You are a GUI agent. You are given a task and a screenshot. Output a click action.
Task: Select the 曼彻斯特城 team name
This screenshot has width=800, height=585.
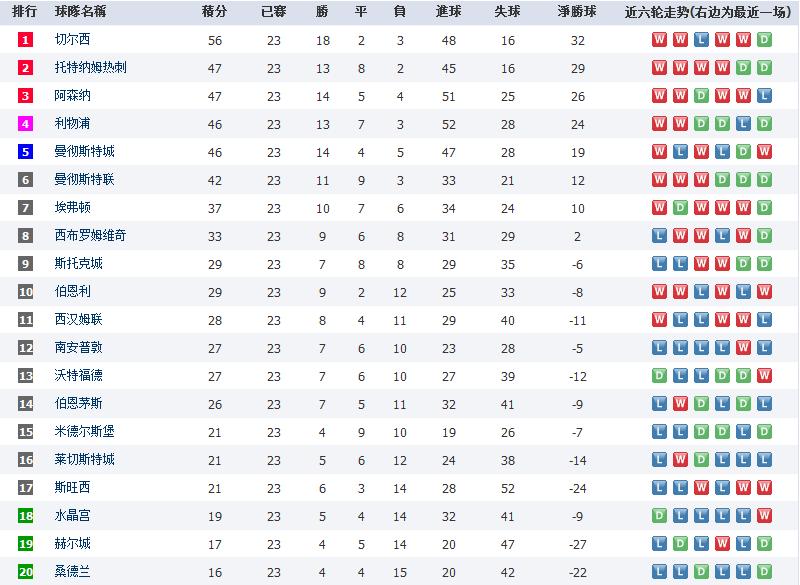(84, 152)
